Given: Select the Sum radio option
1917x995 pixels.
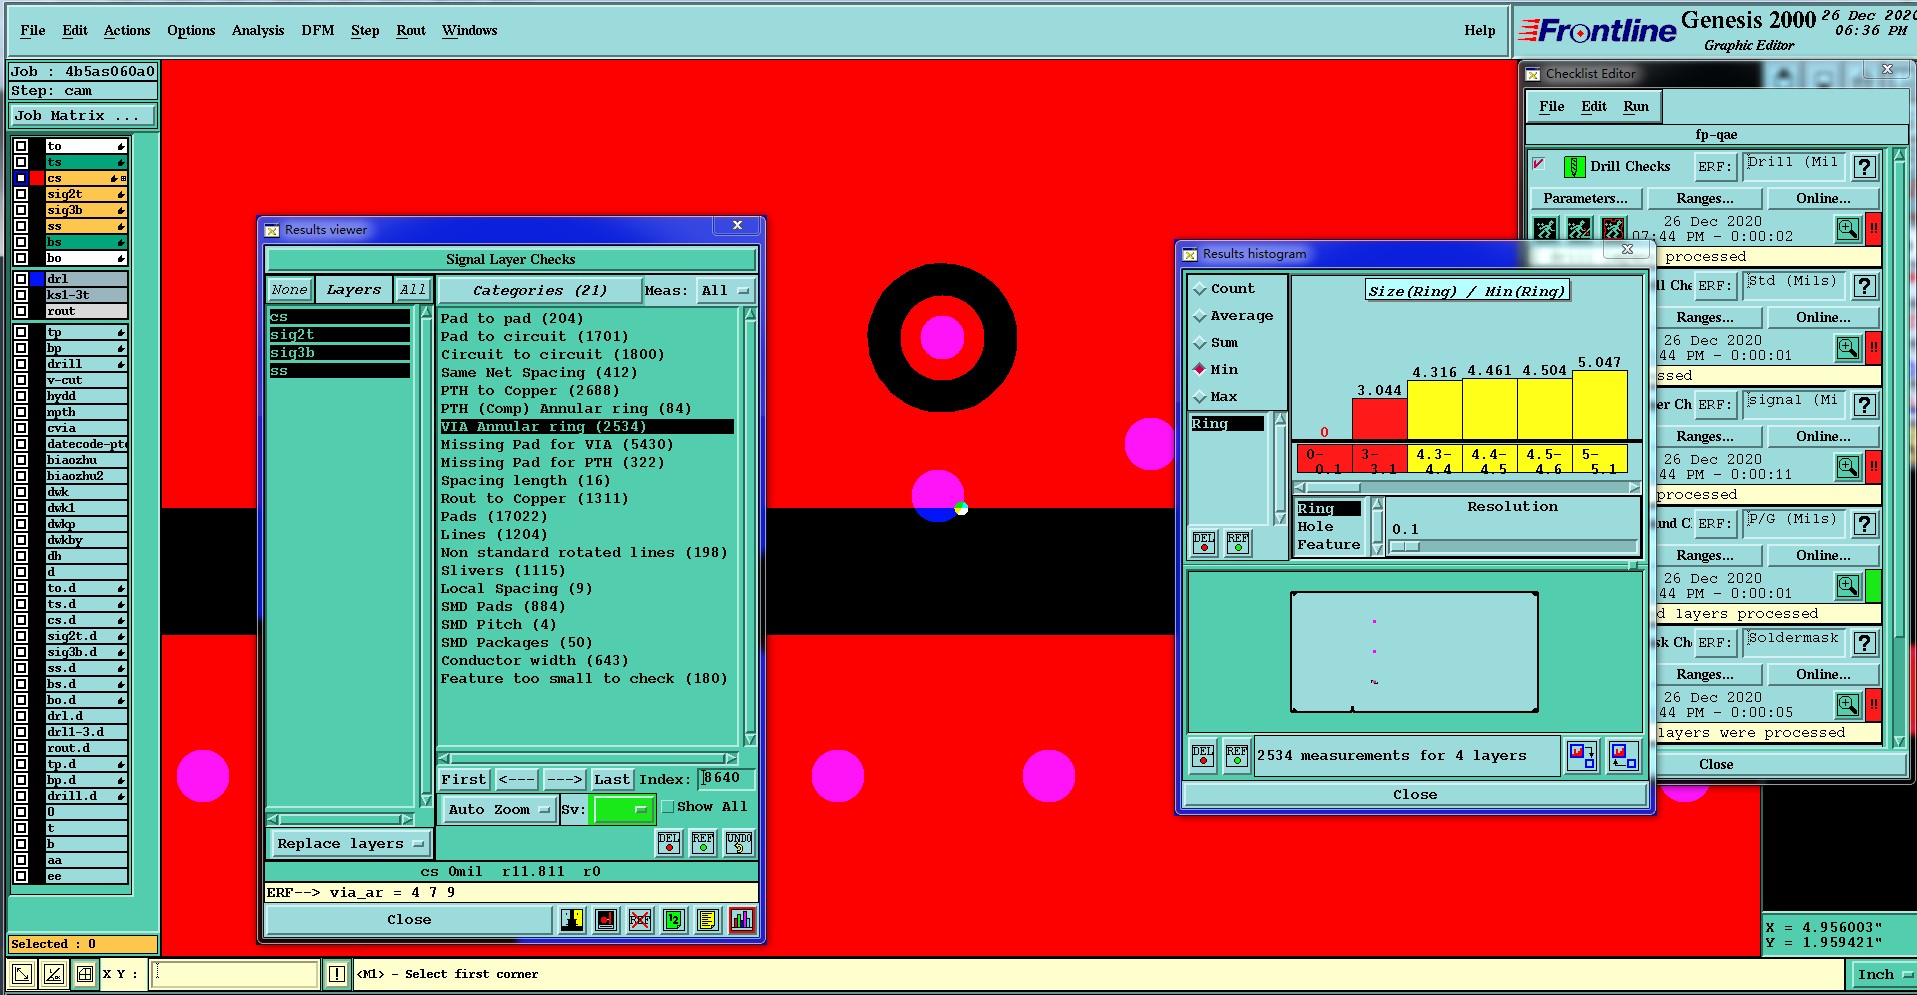Looking at the screenshot, I should tap(1200, 343).
